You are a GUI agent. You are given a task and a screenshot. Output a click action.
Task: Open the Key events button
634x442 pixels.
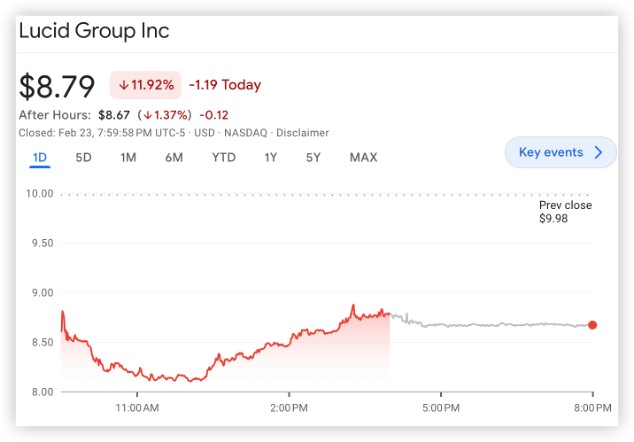tap(551, 153)
